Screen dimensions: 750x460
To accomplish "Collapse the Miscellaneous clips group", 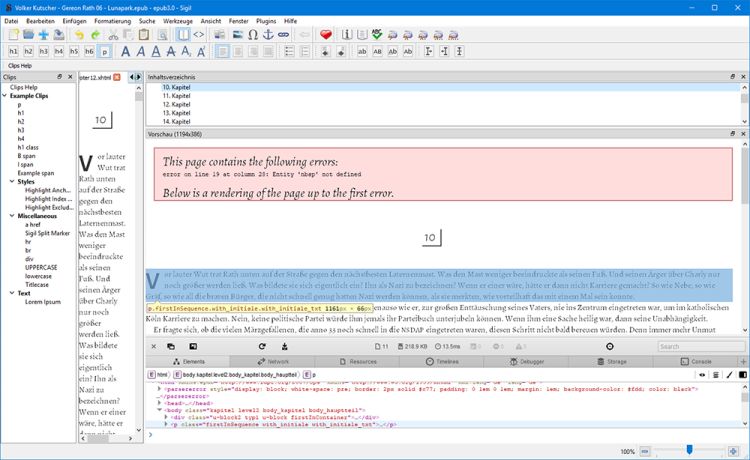I will (11, 215).
